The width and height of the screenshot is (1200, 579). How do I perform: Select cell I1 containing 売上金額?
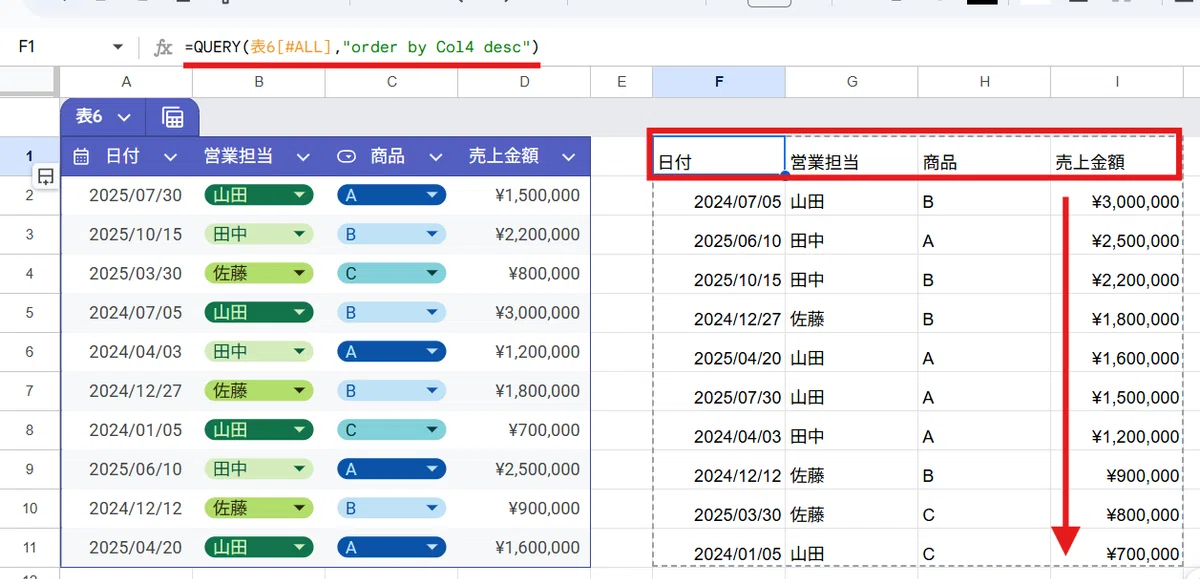pyautogui.click(x=1117, y=156)
